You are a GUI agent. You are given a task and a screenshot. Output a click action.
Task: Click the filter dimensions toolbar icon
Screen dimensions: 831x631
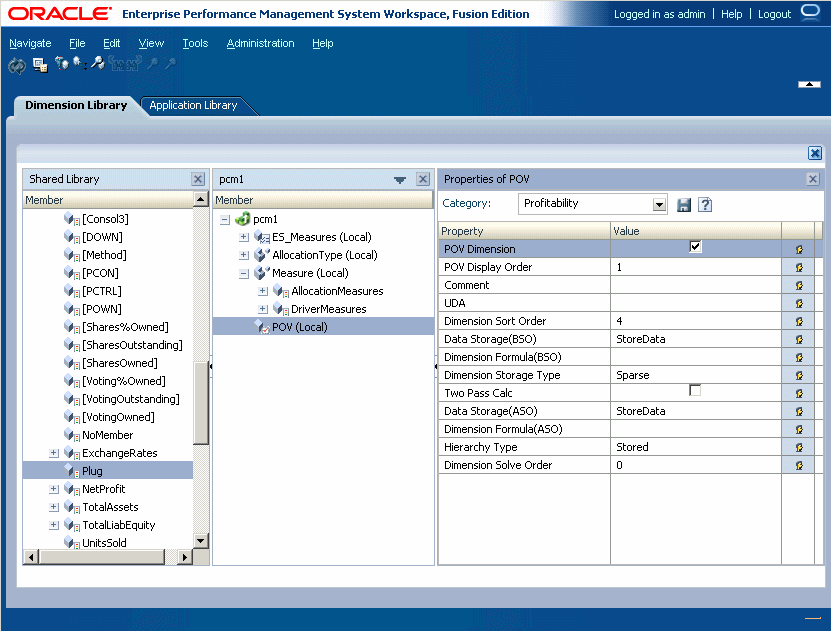(x=62, y=64)
